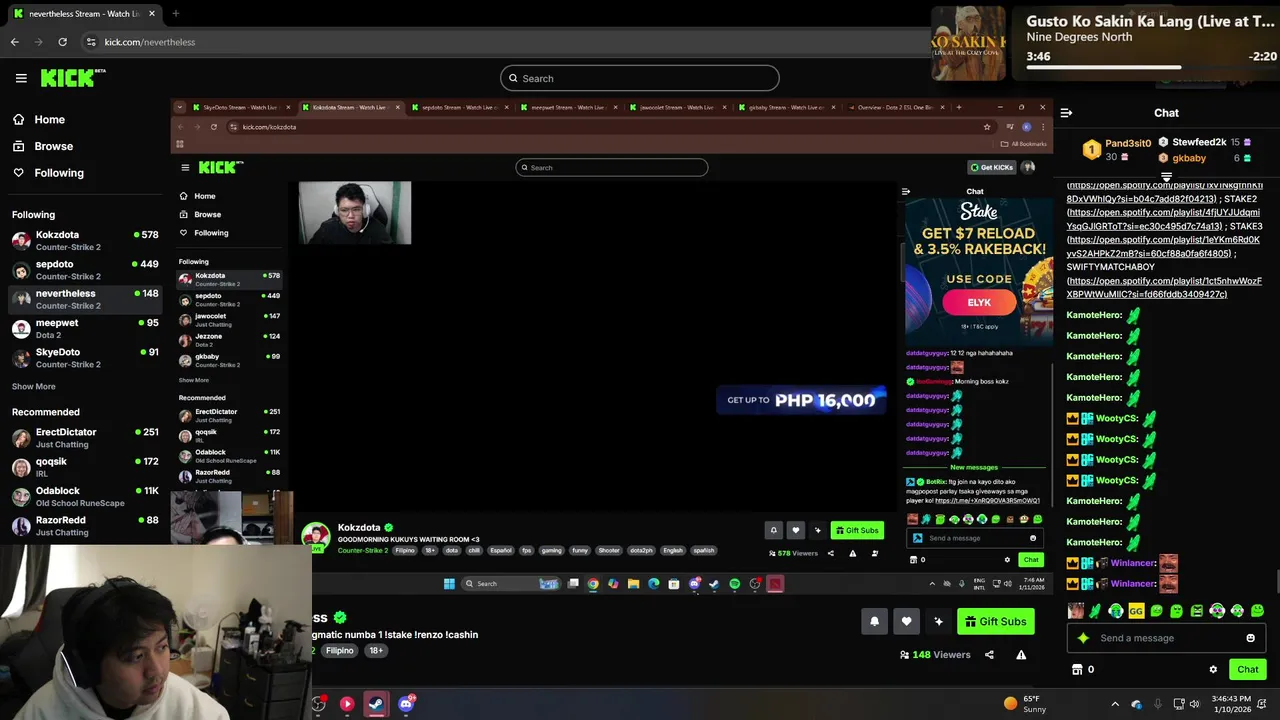
Task: Open the Kick hamburger menu in the outer page
Action: click(21, 78)
